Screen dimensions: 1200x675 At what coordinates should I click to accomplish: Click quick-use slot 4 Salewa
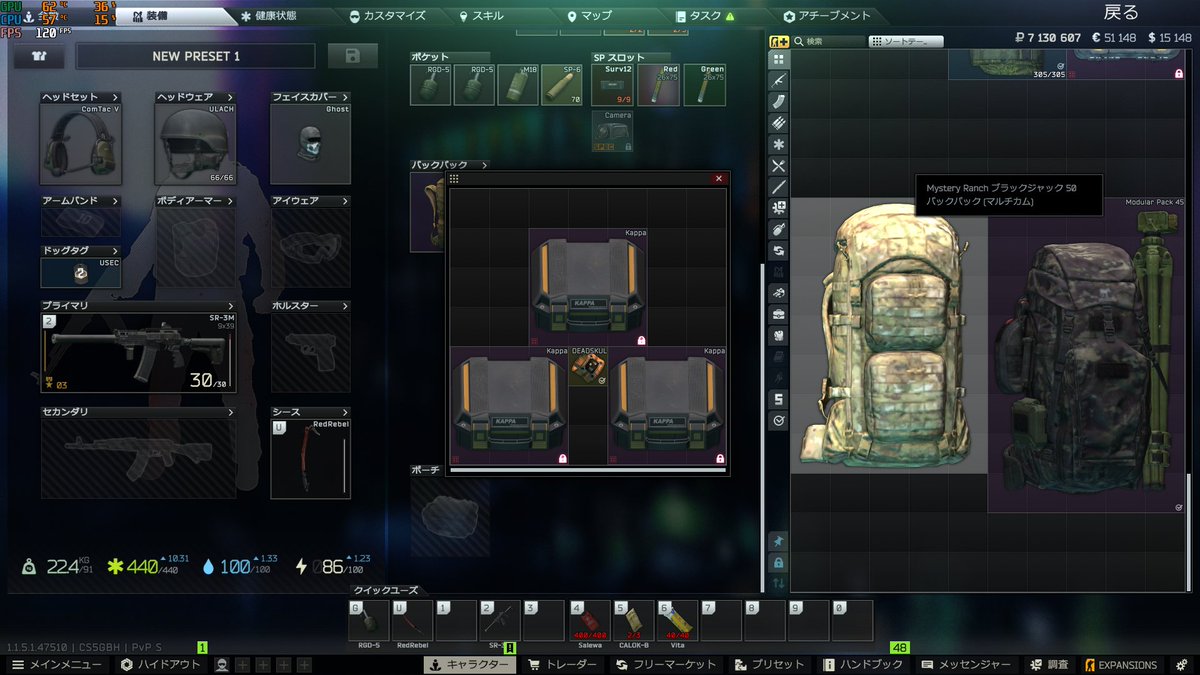(590, 622)
